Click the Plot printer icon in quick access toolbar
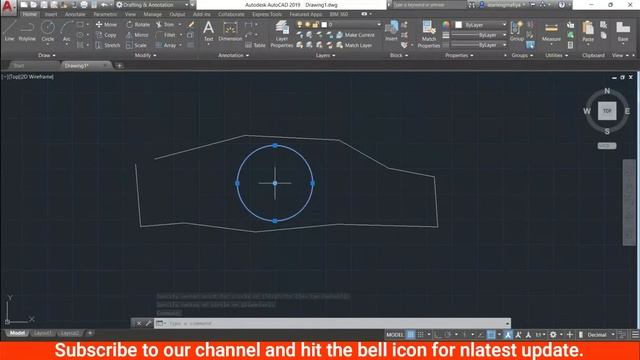Screen dimensions: 640x360 (84, 5)
